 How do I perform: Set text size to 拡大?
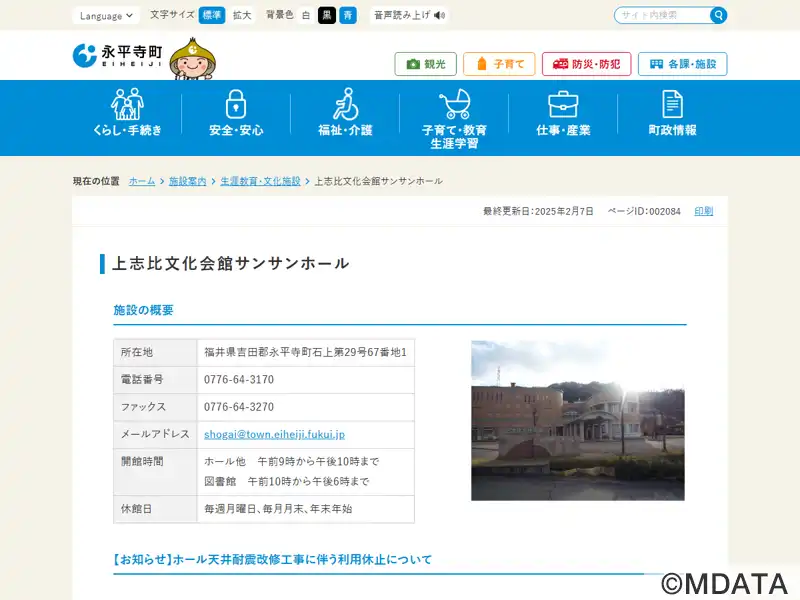click(x=242, y=15)
